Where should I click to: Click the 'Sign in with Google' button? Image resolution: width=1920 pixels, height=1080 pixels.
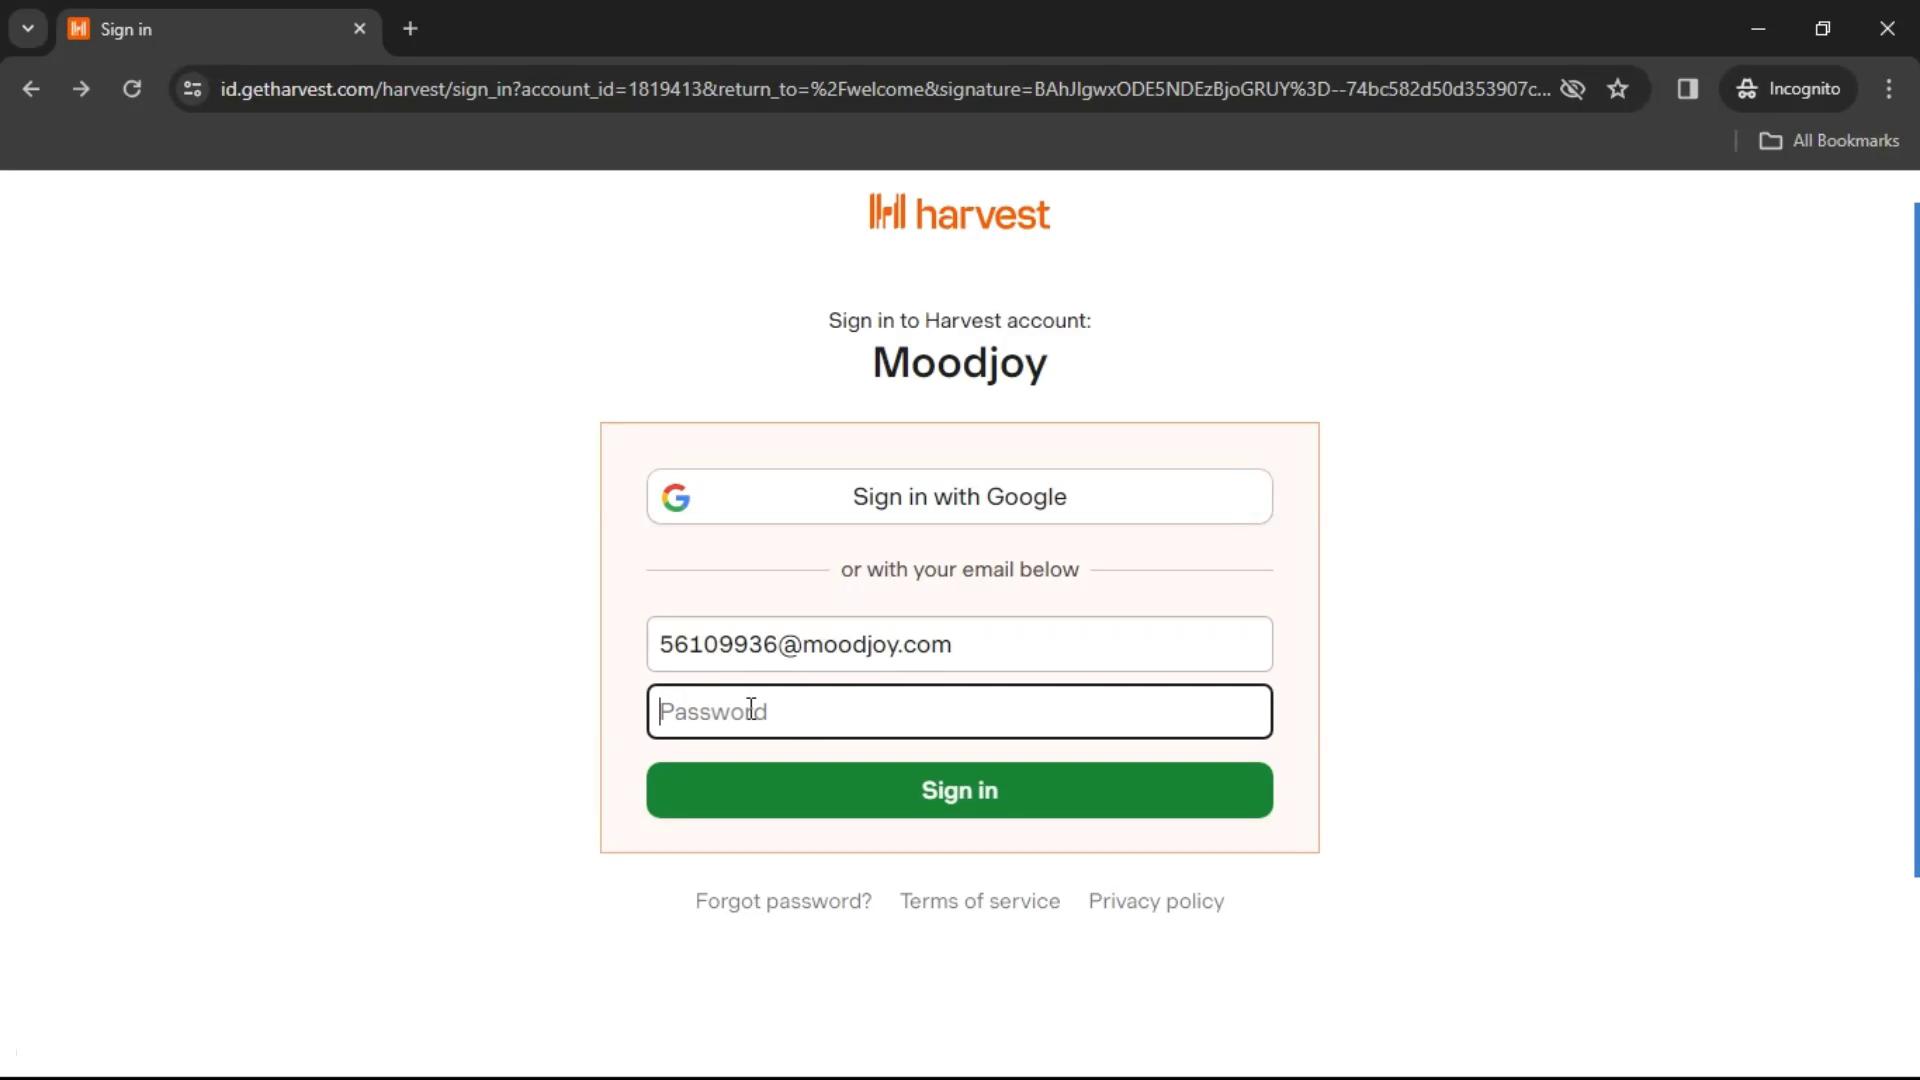(x=959, y=496)
